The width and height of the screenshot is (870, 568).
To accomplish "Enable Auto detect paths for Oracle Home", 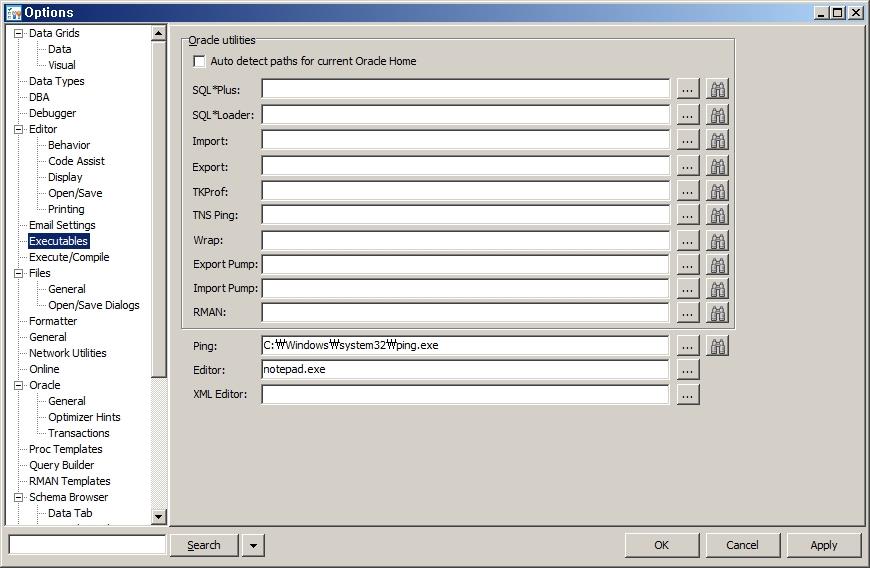I will click(199, 61).
